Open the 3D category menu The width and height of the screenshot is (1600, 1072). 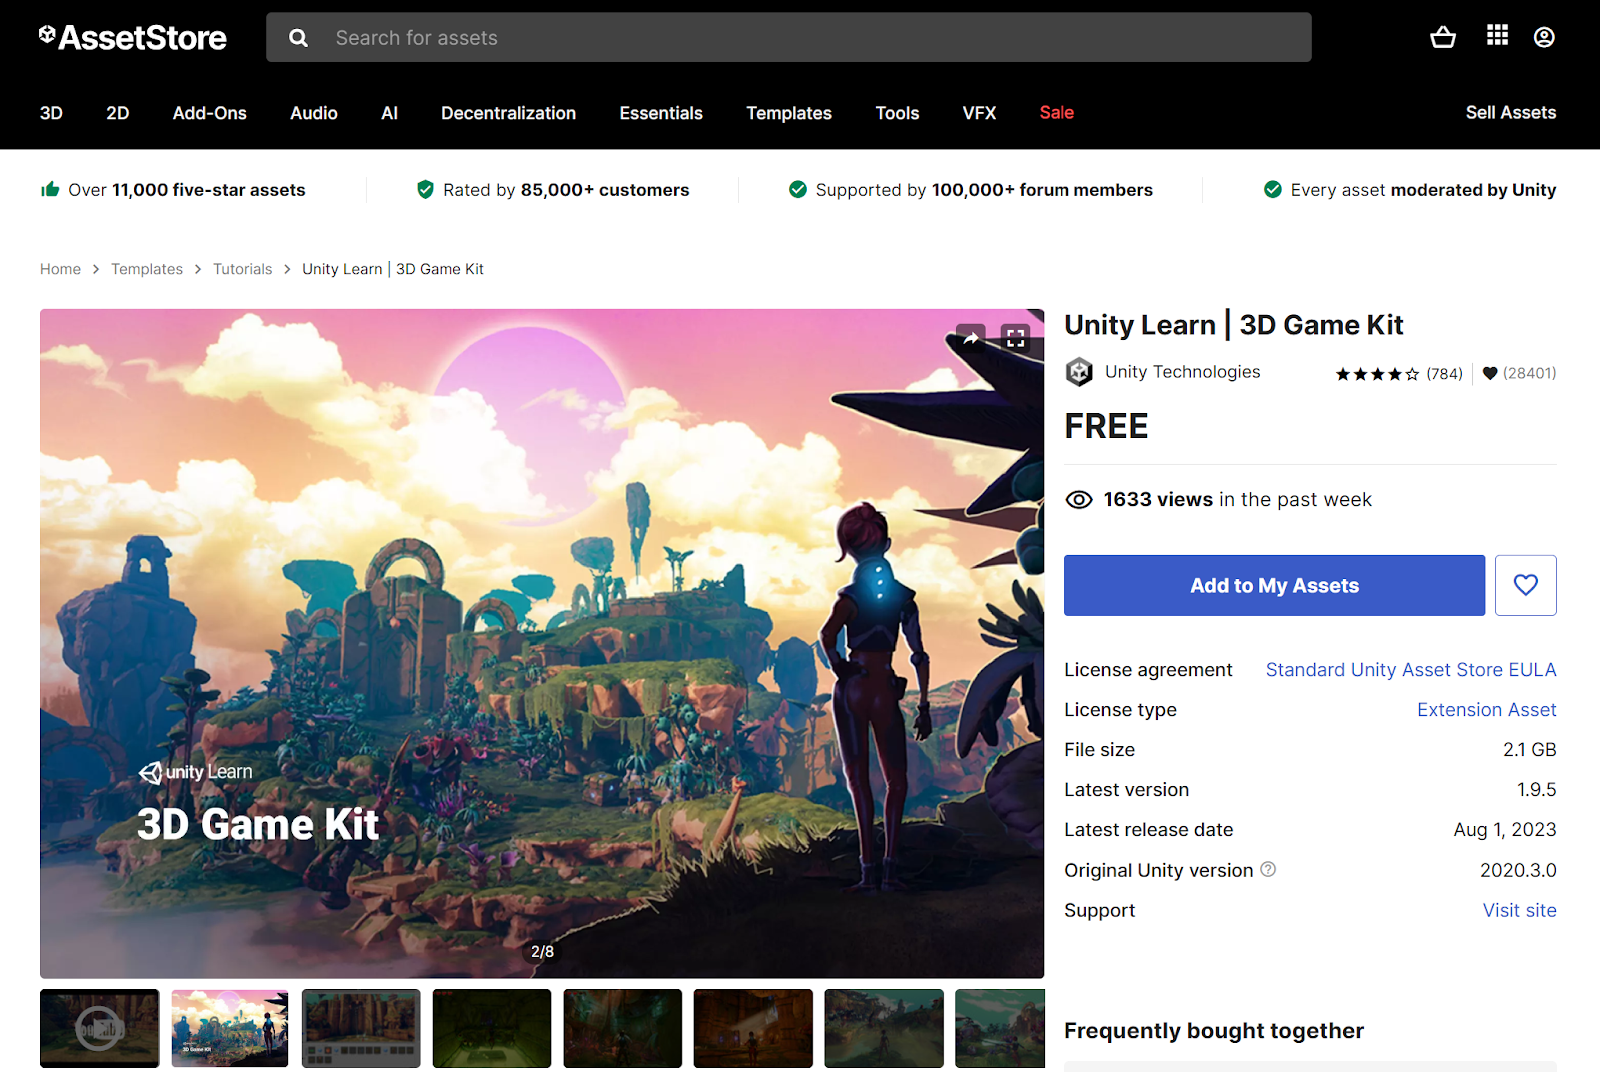pyautogui.click(x=51, y=113)
